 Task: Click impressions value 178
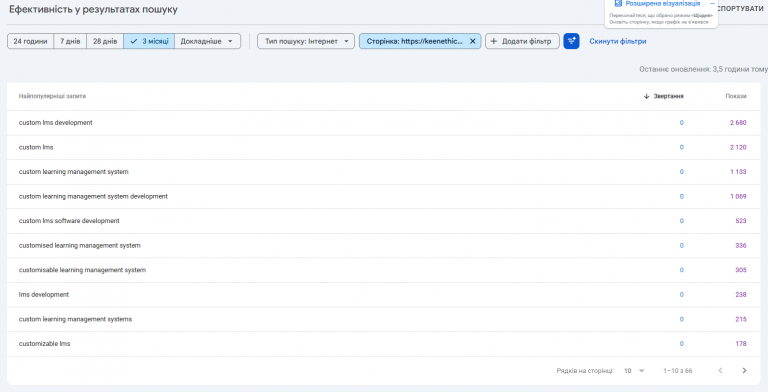(x=741, y=343)
